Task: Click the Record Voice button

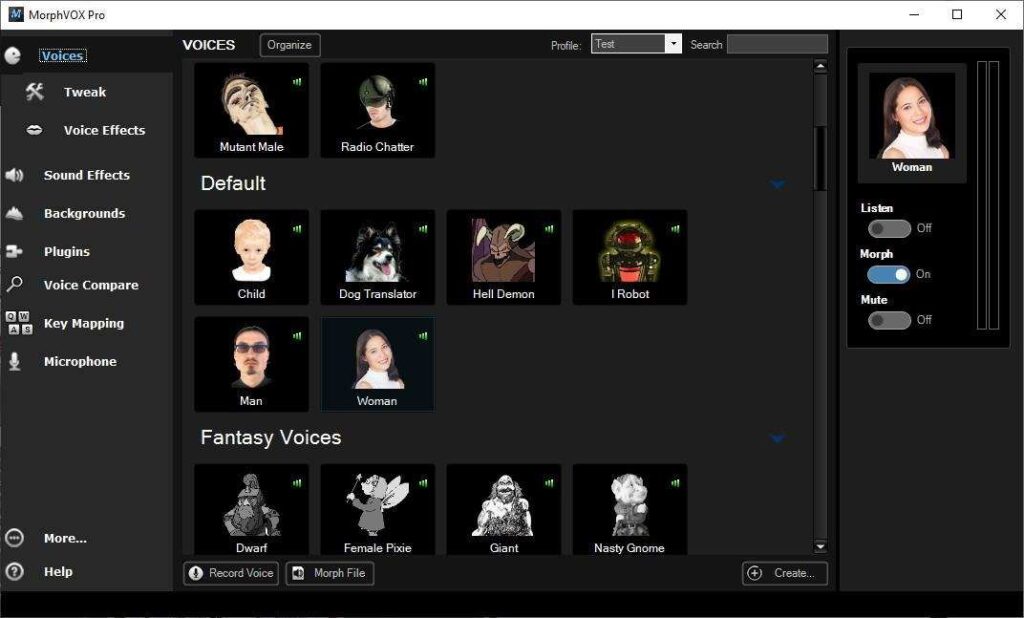Action: 231,574
